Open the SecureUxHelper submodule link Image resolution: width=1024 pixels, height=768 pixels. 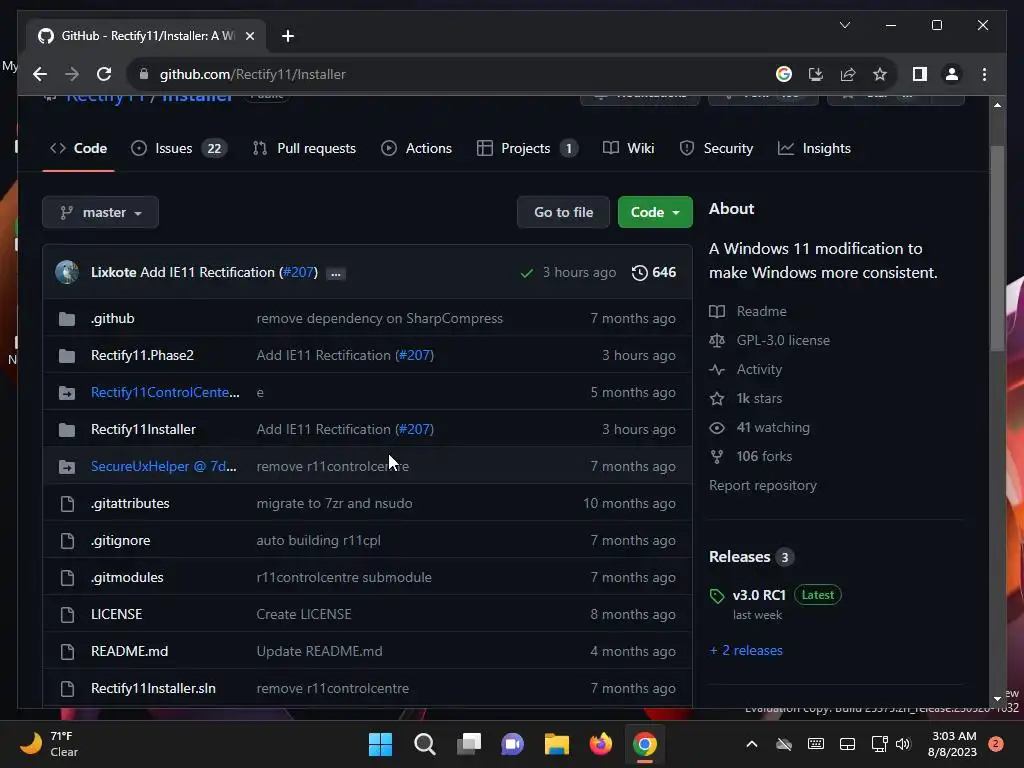coord(163,466)
